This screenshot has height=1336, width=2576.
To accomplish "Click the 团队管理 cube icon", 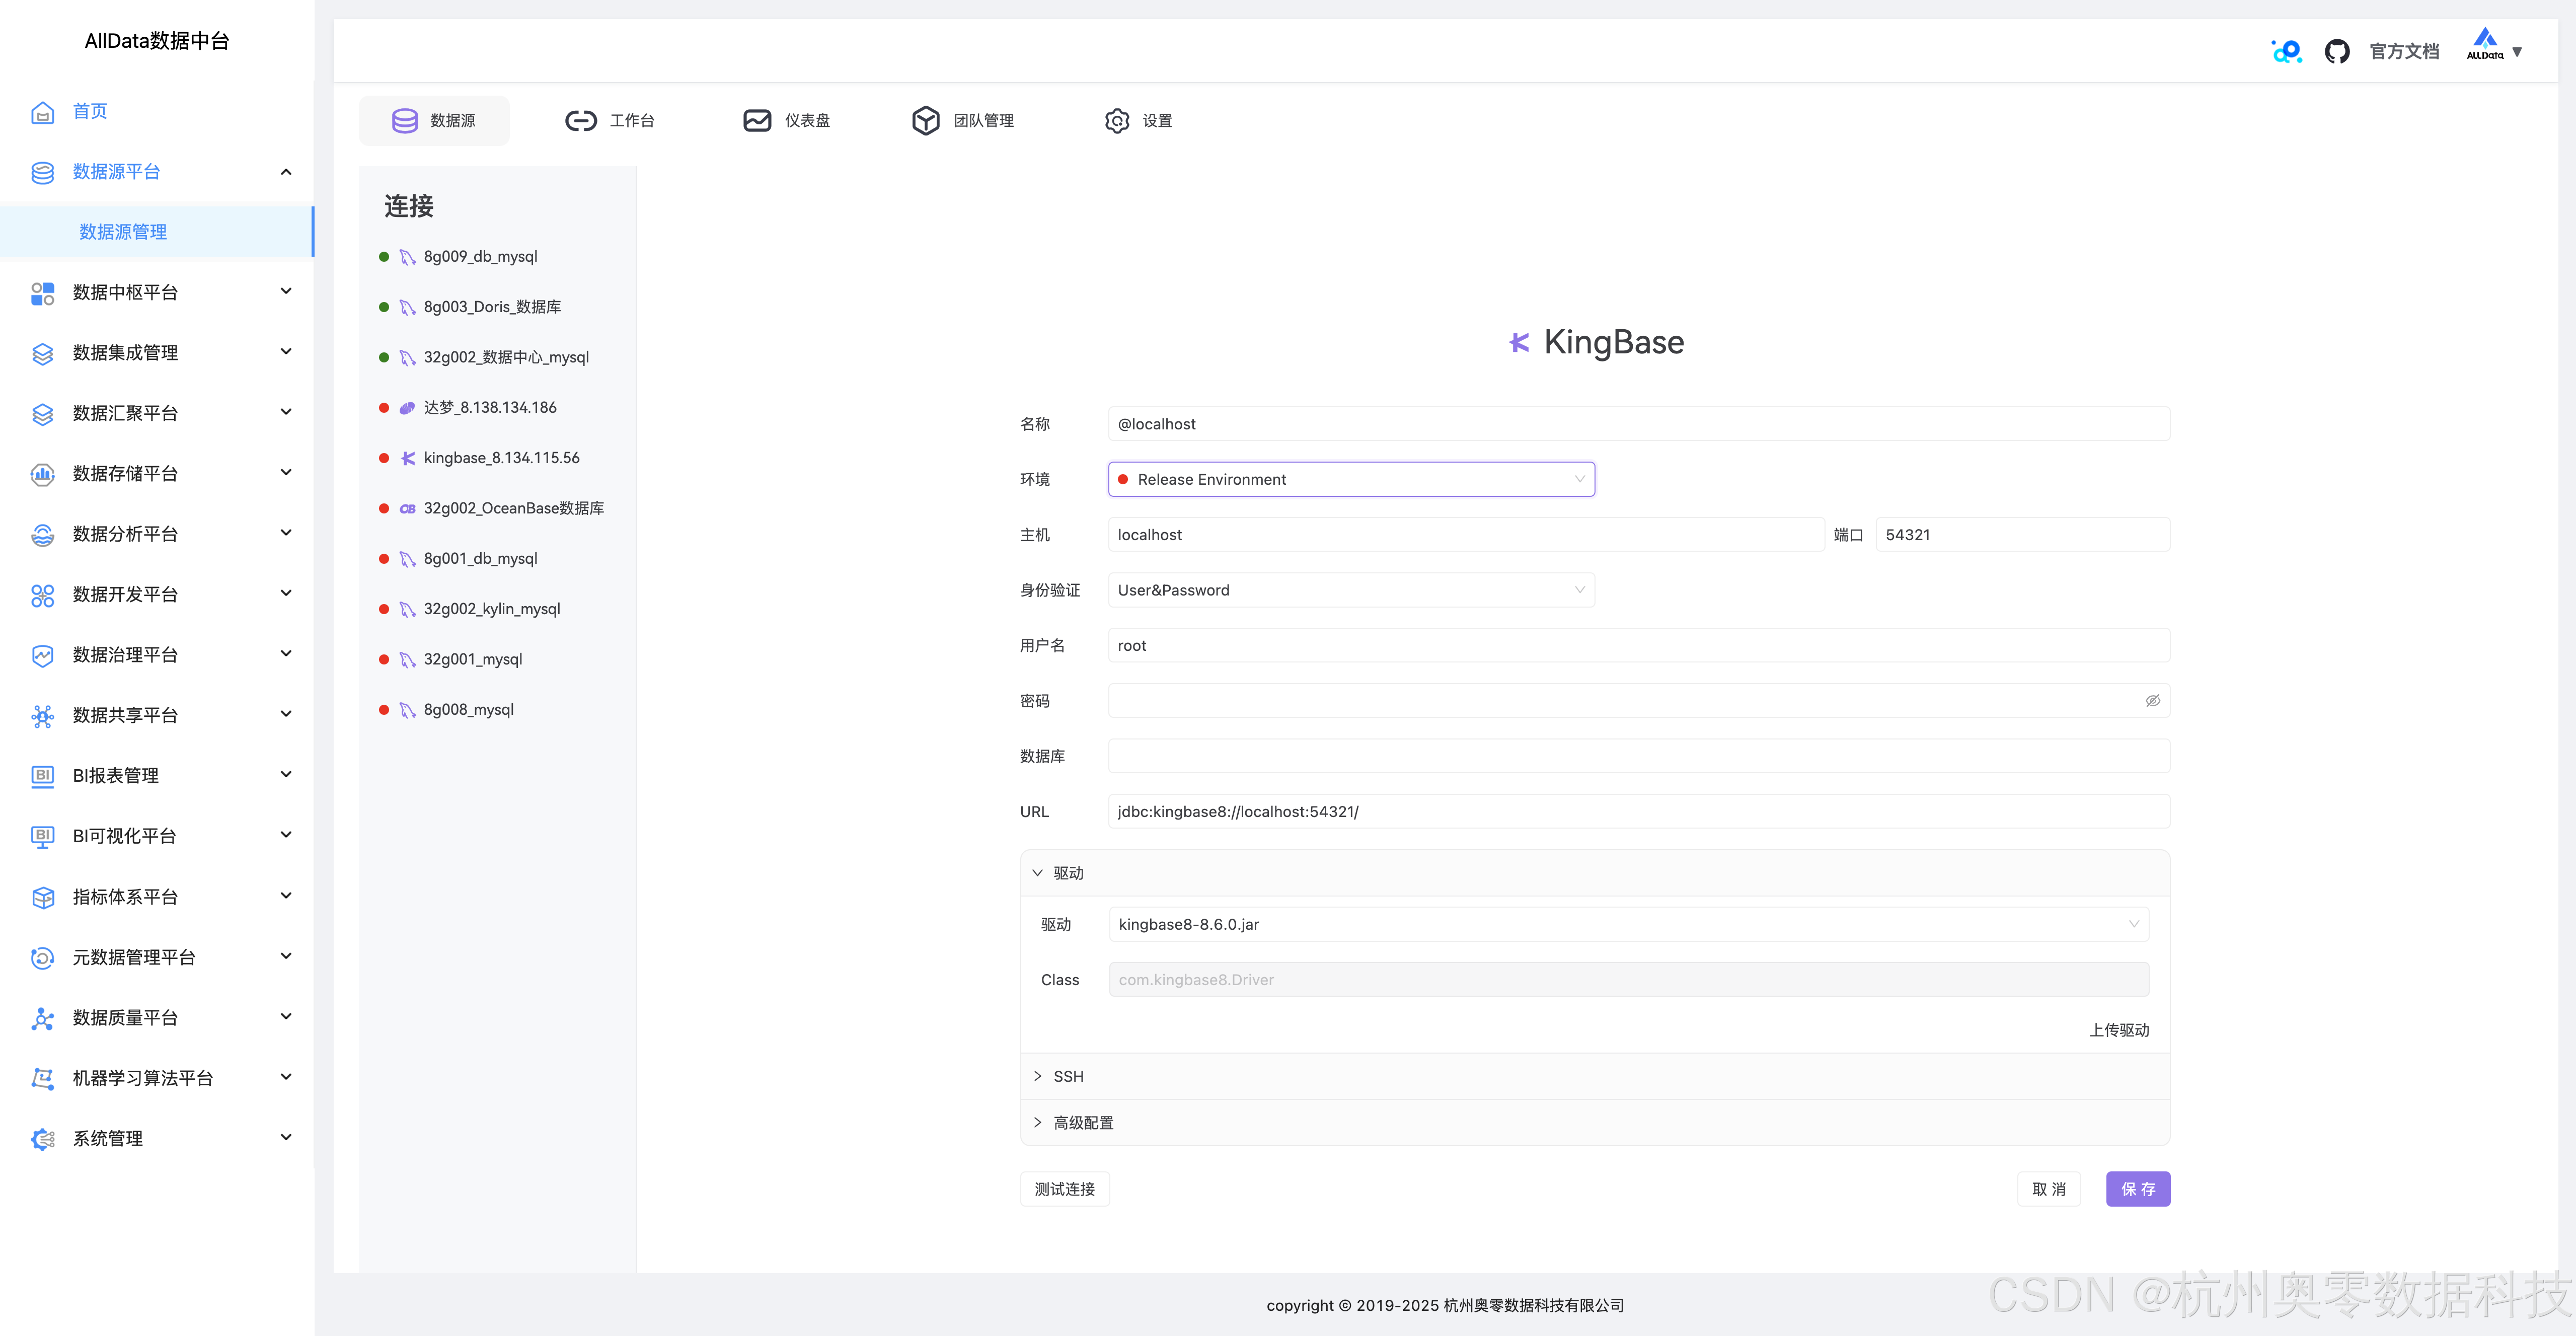I will pos(926,121).
